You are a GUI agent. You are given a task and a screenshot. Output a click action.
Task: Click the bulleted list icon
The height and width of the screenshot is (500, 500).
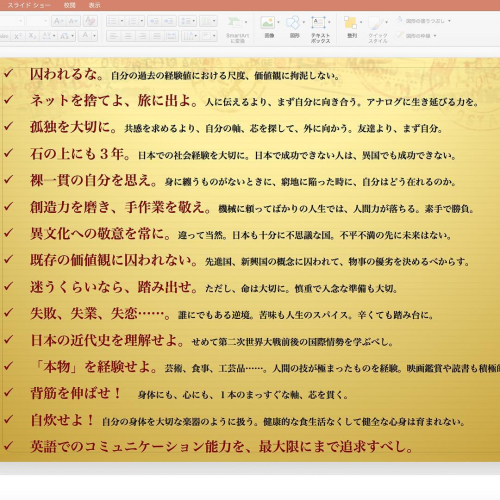[112, 22]
